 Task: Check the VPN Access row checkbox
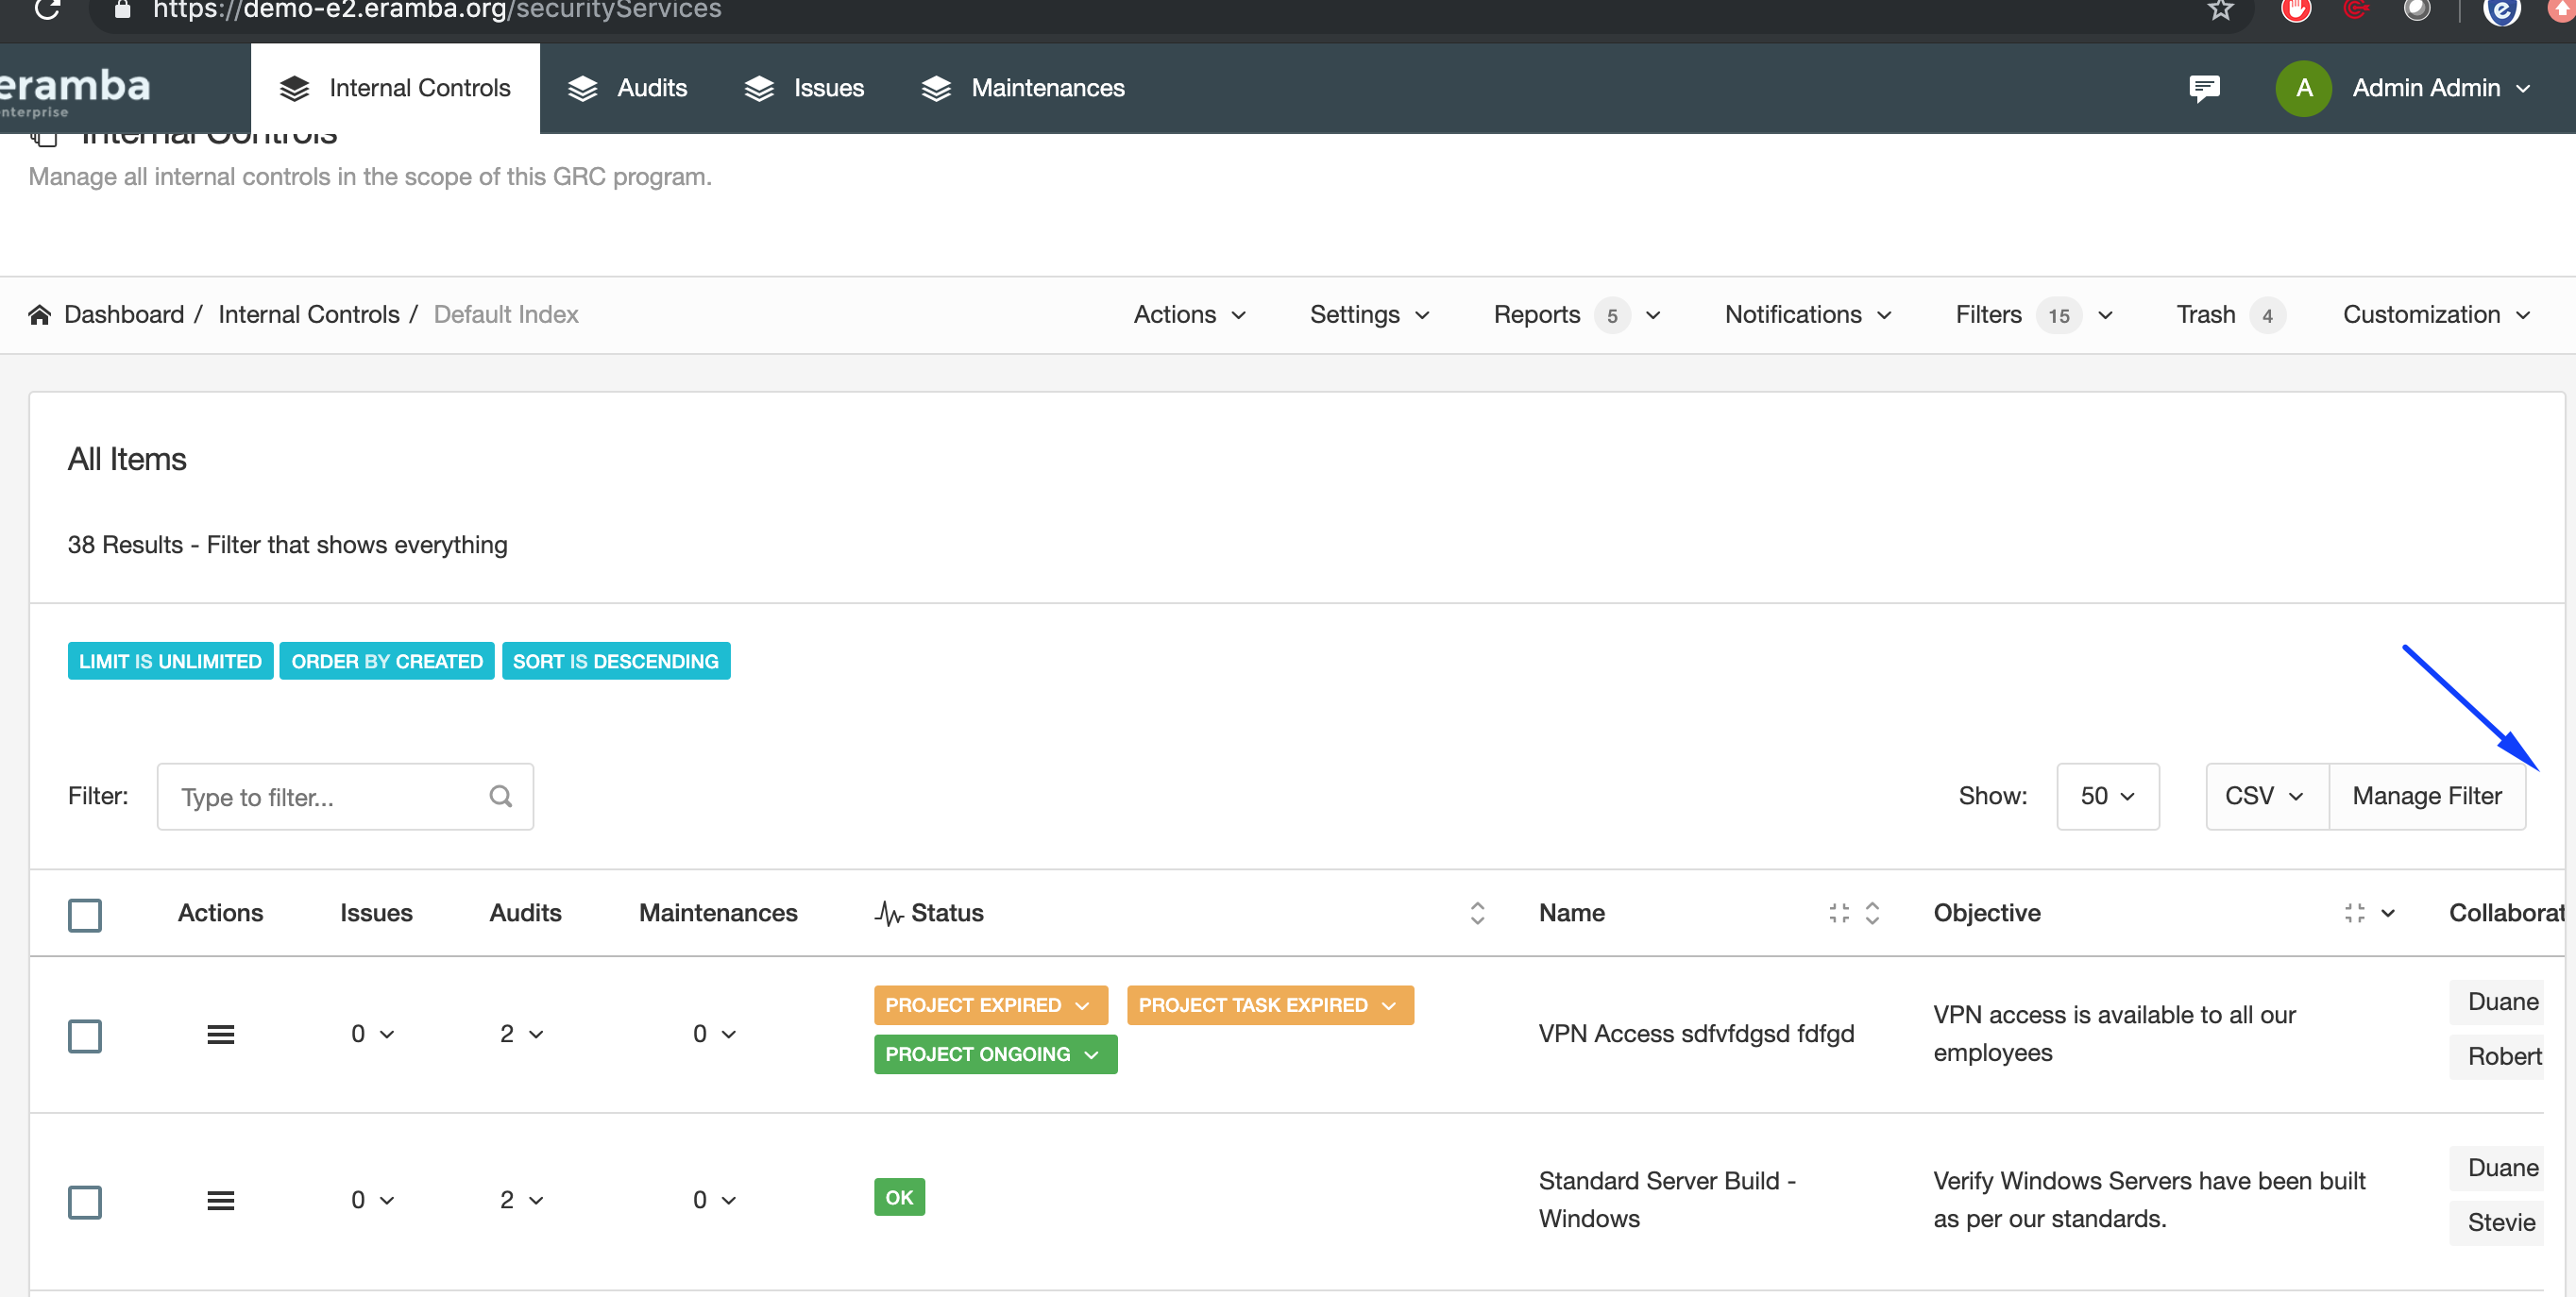(x=85, y=1036)
